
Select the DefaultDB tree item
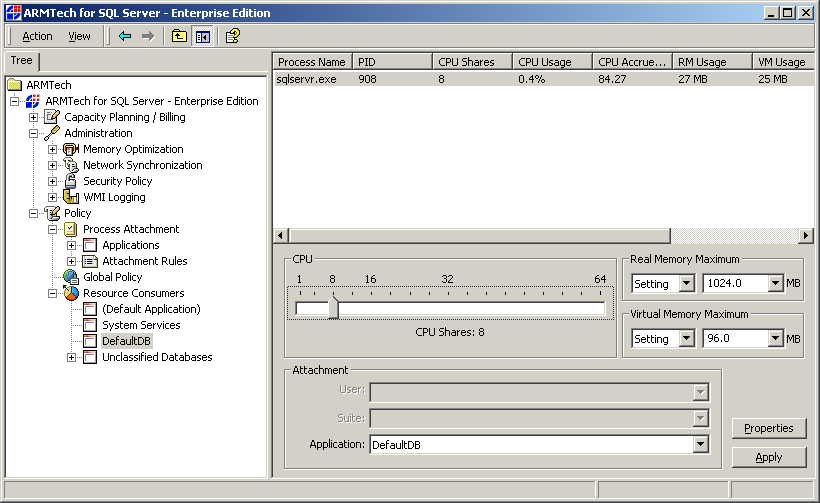click(126, 341)
